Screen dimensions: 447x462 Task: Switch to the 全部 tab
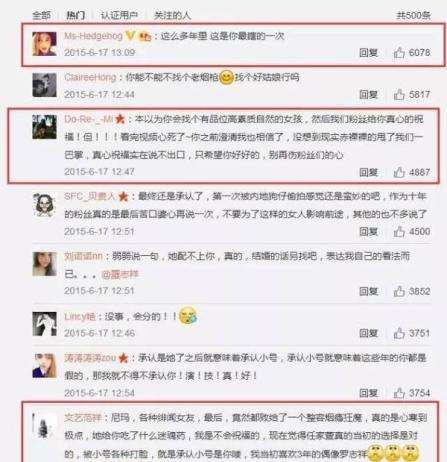[42, 15]
